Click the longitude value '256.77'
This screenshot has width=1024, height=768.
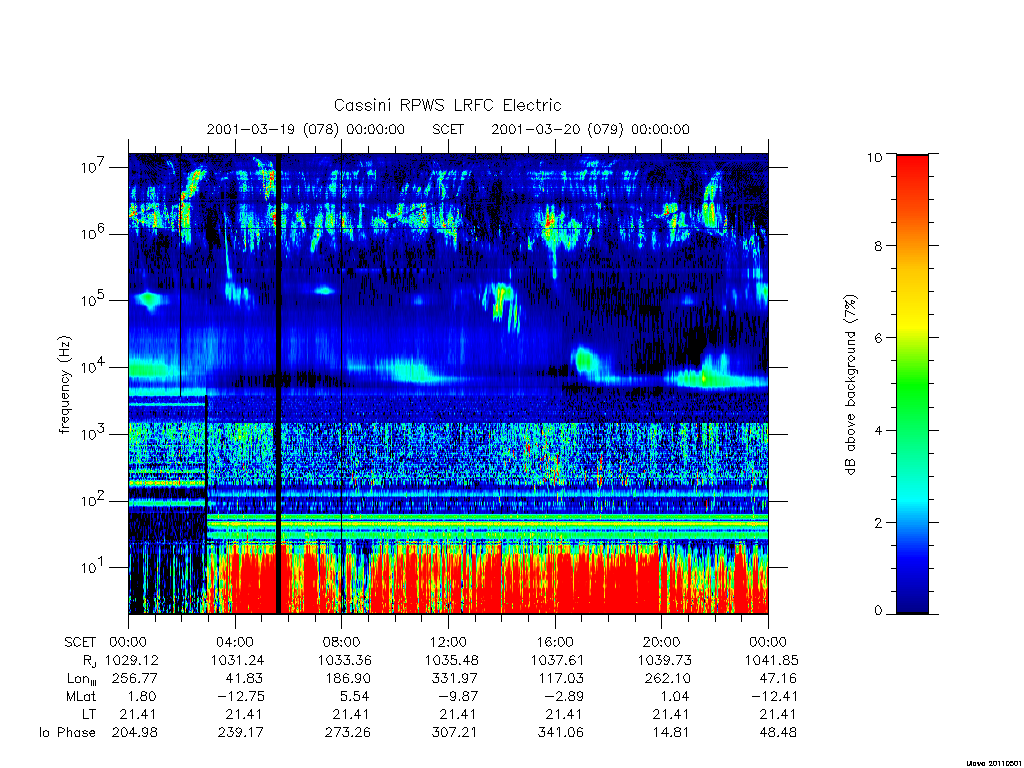(x=135, y=679)
